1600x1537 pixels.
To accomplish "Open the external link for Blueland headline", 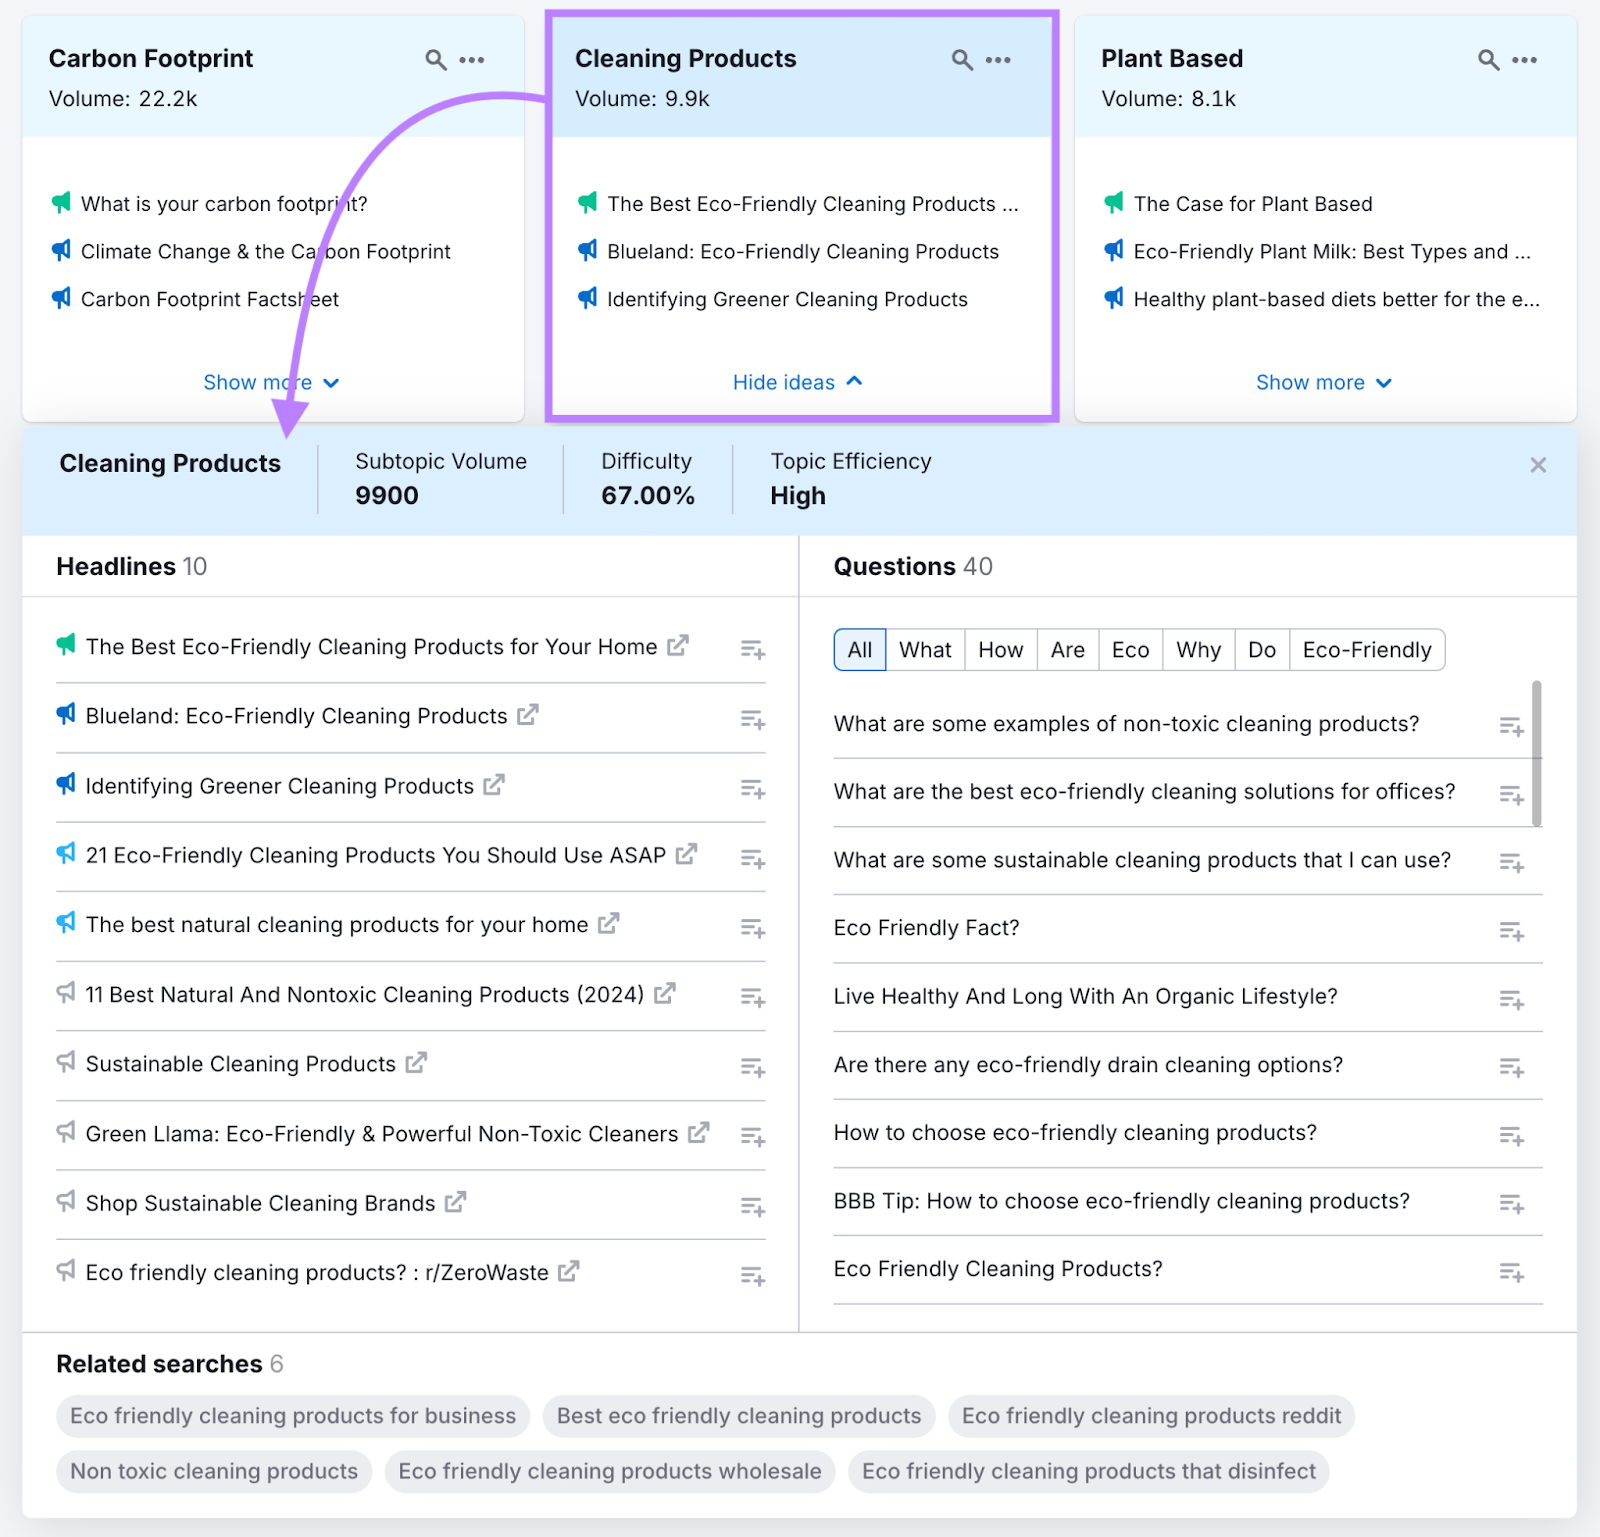I will (x=529, y=715).
